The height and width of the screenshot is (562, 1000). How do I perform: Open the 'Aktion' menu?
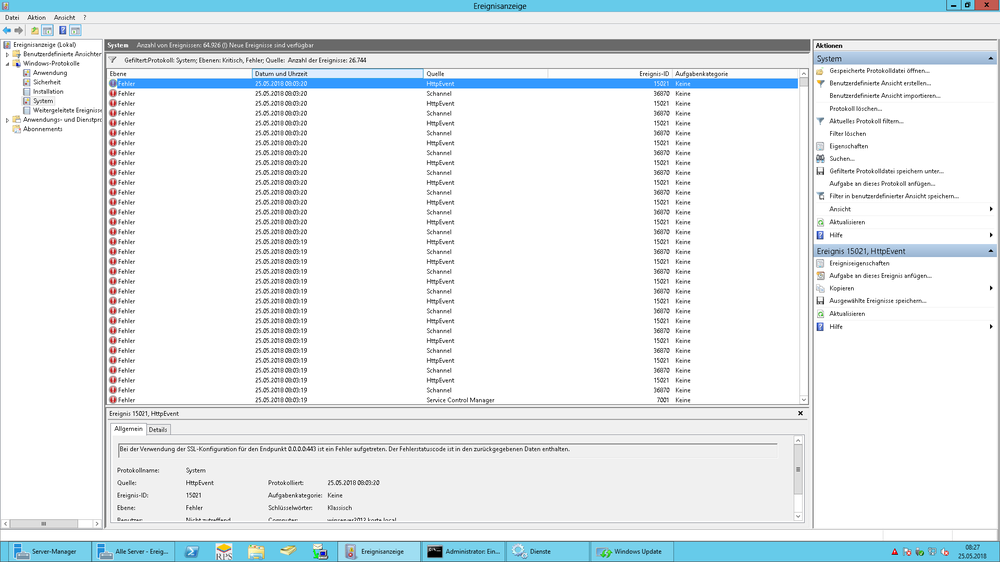coord(36,18)
